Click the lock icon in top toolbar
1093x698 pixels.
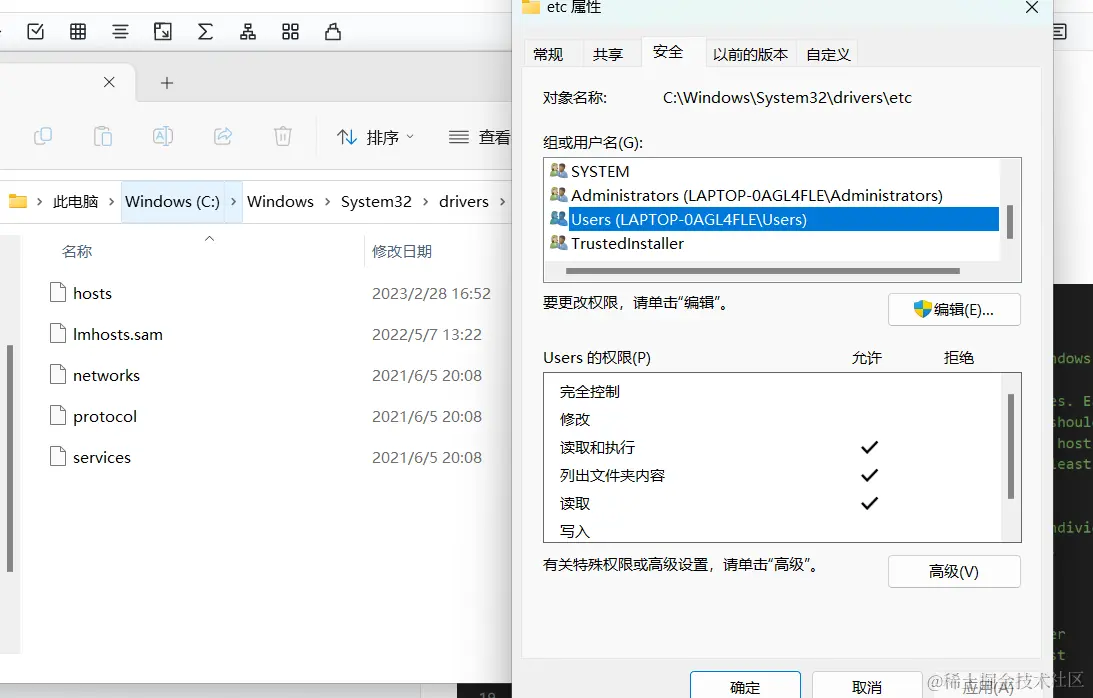(333, 31)
